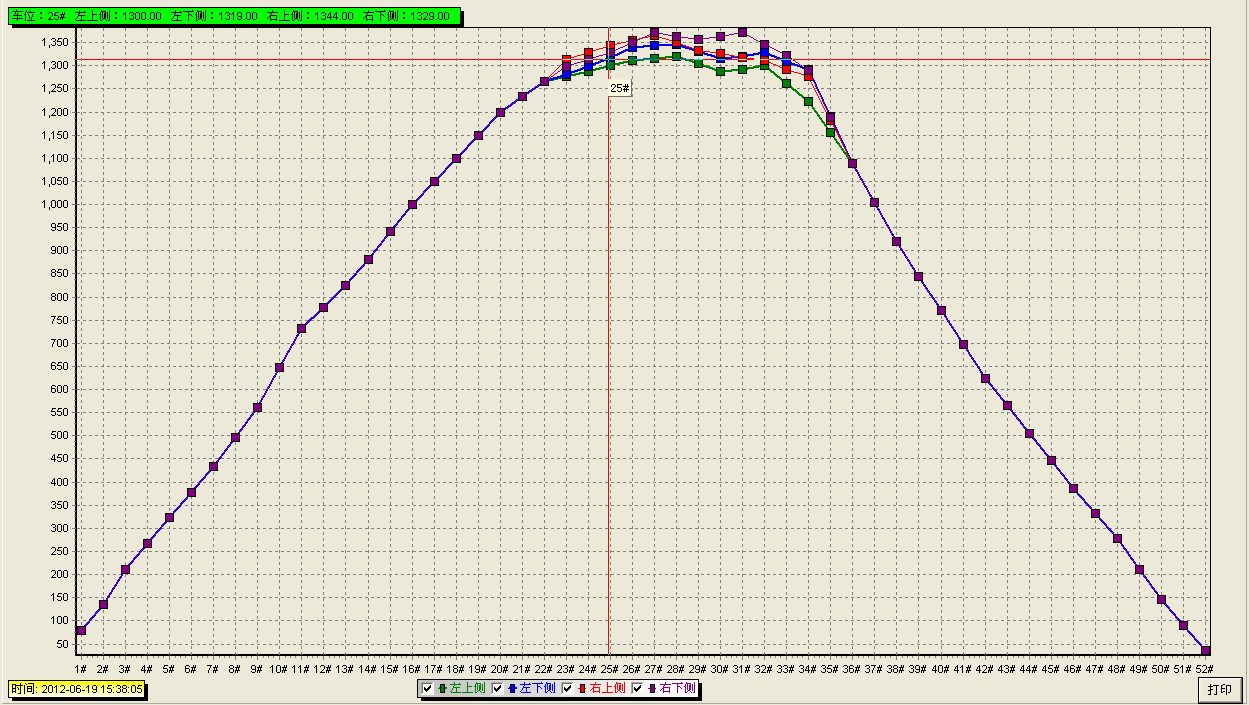Select the data point at position 1#
1249x705 pixels.
81,630
